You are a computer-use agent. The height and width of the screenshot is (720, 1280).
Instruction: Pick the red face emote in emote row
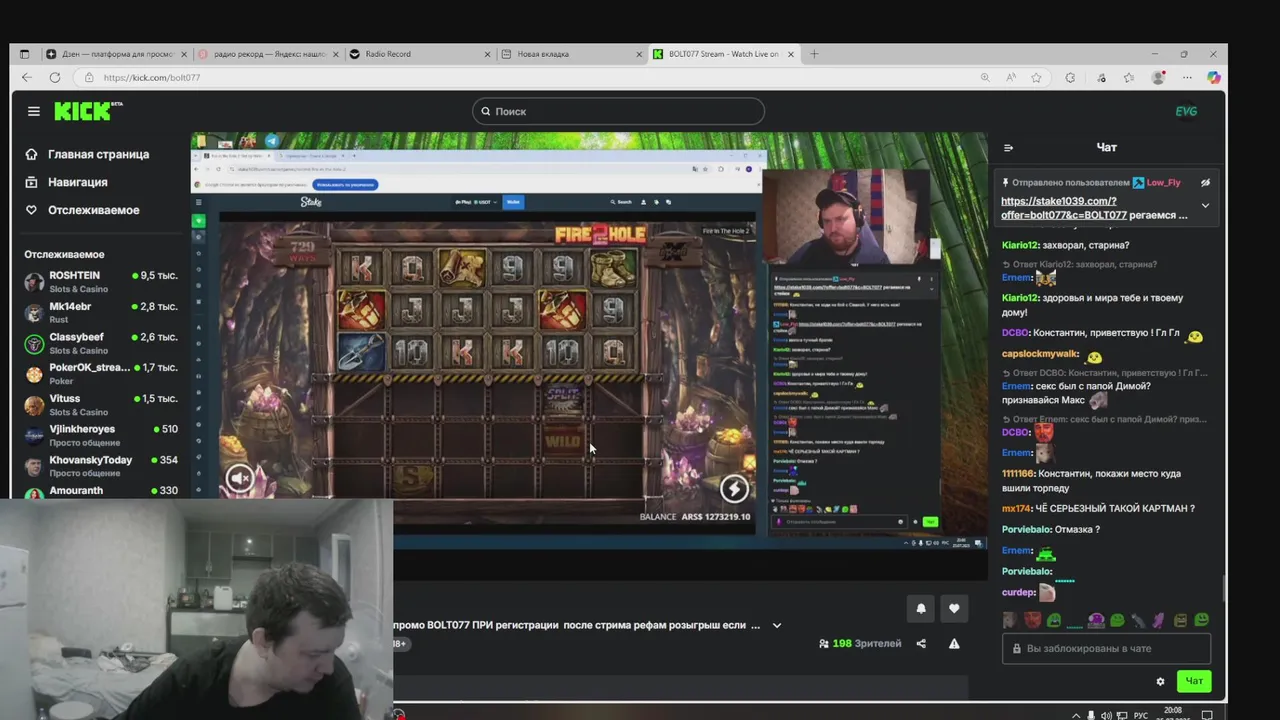(x=1032, y=620)
